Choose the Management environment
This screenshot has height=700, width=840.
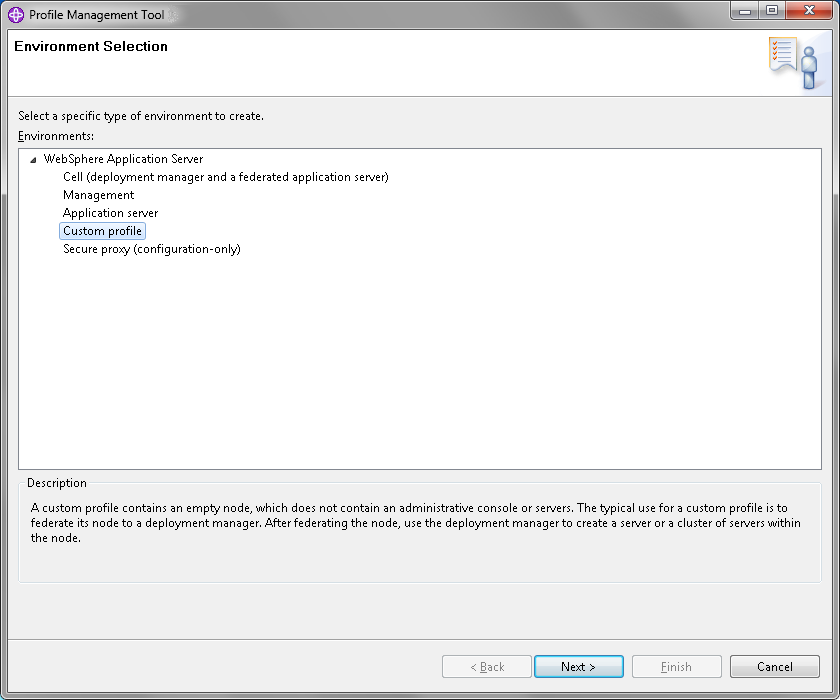coord(99,195)
